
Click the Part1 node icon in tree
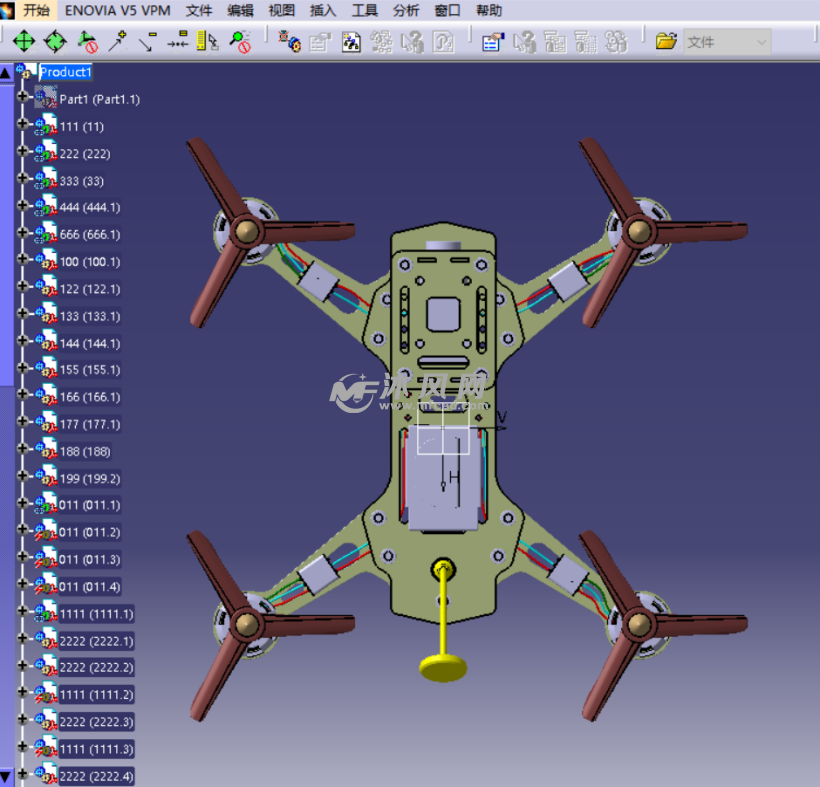[46, 98]
